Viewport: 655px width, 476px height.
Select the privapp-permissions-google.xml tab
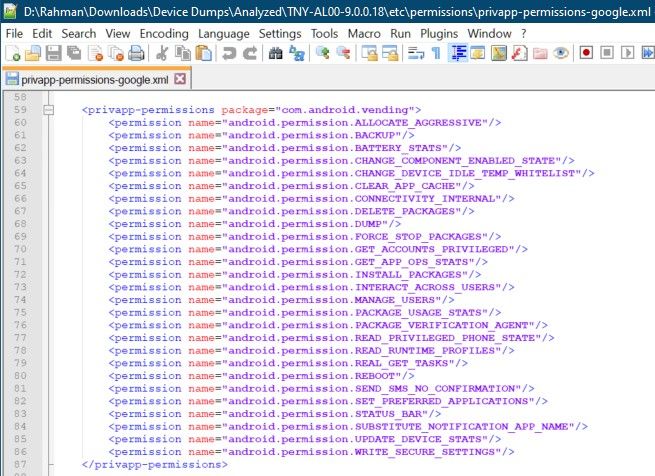click(x=95, y=79)
